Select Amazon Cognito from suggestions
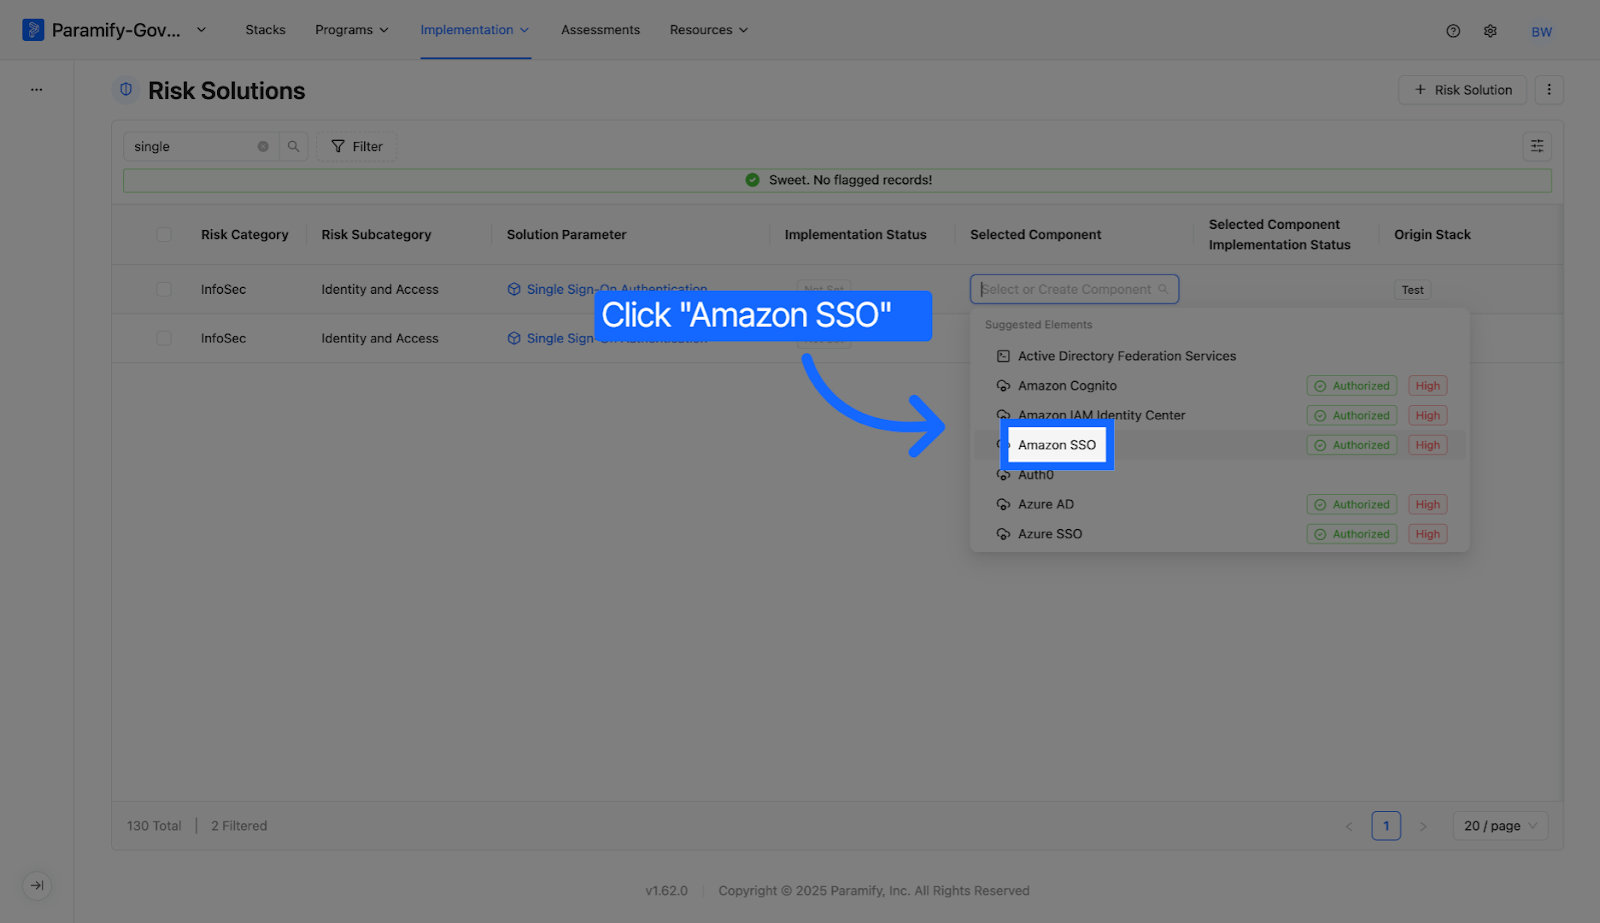This screenshot has width=1600, height=923. click(x=1219, y=386)
